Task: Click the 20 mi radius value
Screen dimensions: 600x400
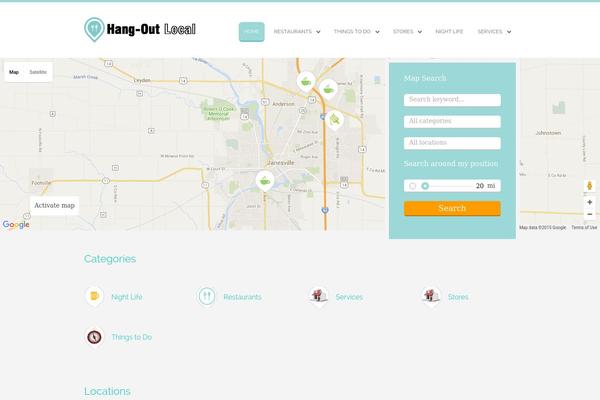Action: tap(485, 186)
